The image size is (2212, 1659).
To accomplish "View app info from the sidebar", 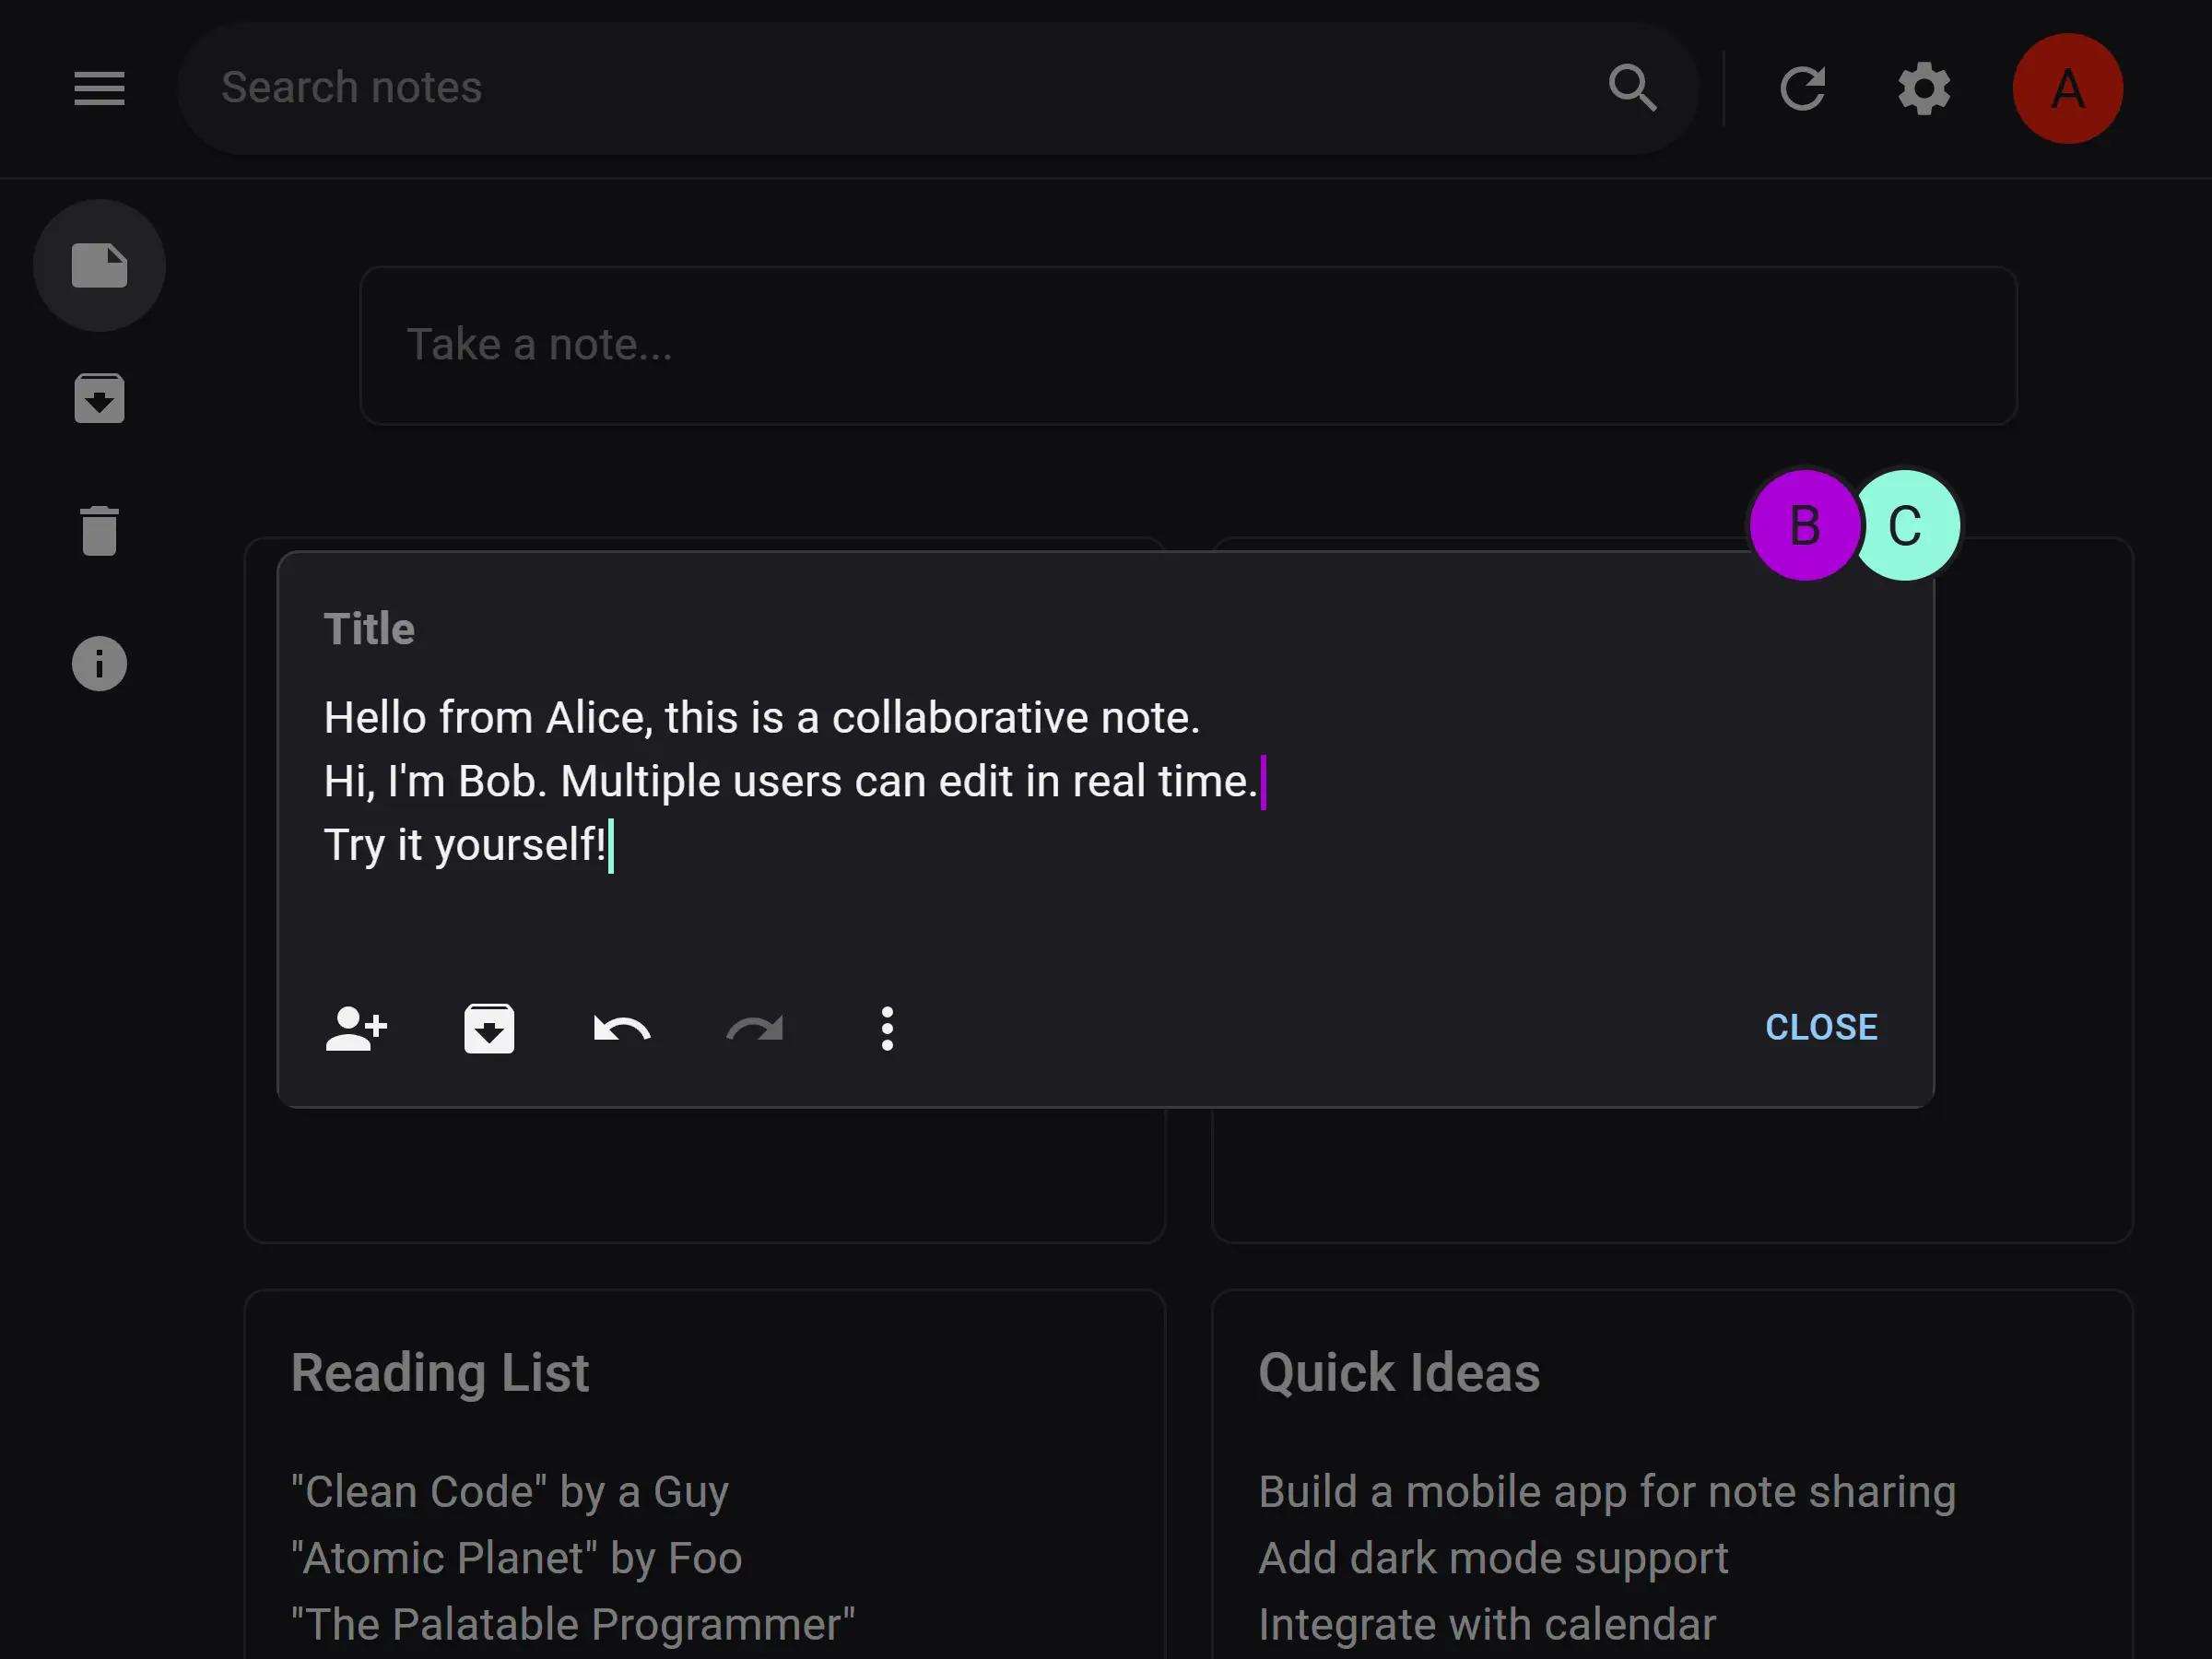I will tap(99, 663).
